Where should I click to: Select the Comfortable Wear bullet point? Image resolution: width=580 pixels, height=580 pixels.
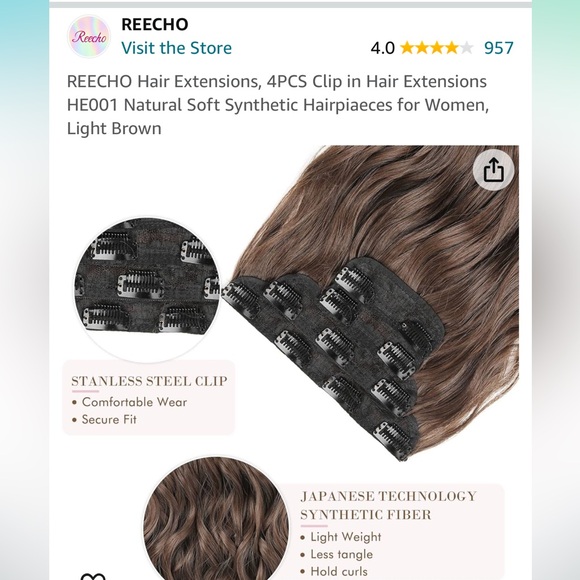(x=130, y=402)
